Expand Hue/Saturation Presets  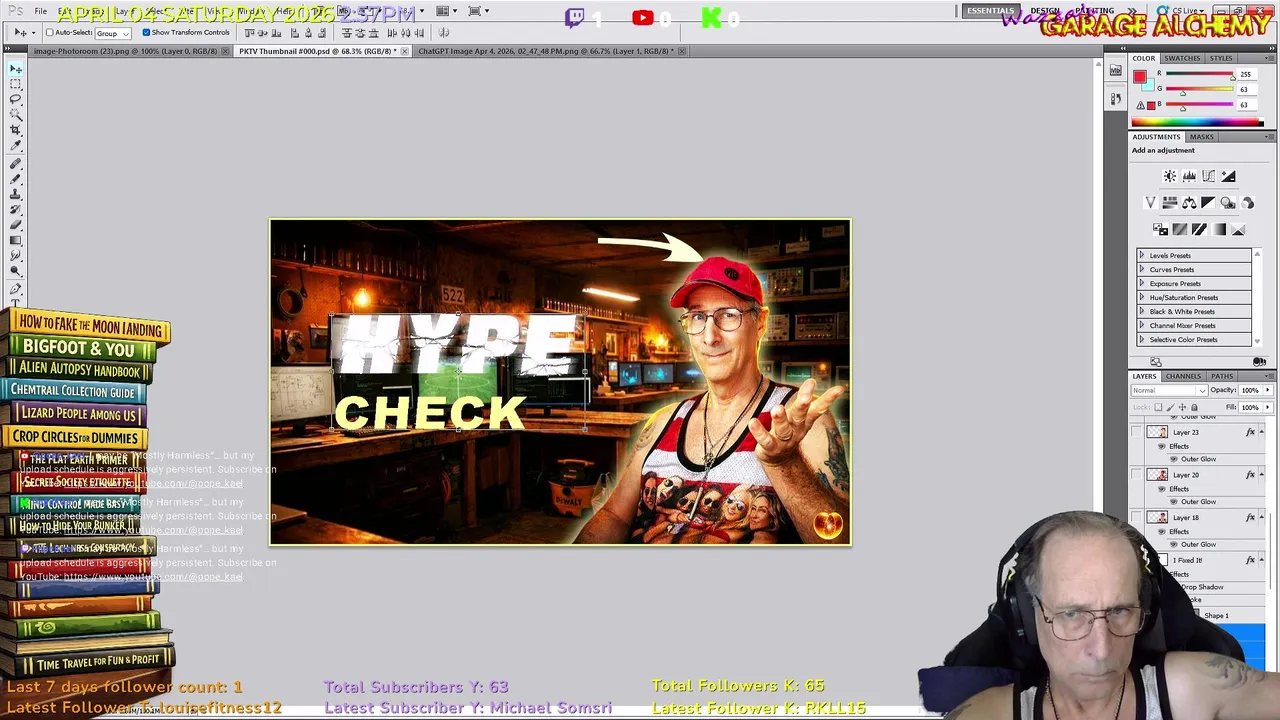pyautogui.click(x=1141, y=297)
